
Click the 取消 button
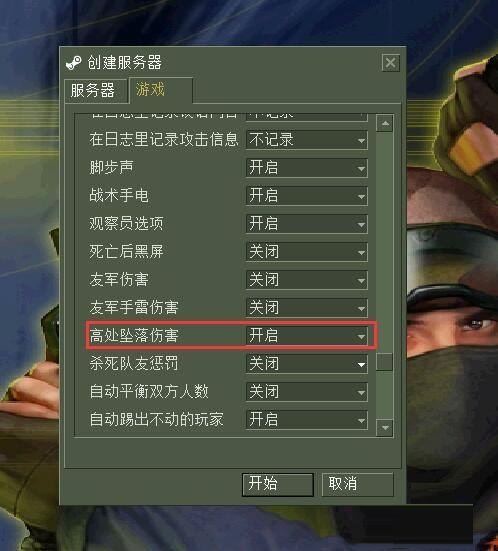pos(357,484)
